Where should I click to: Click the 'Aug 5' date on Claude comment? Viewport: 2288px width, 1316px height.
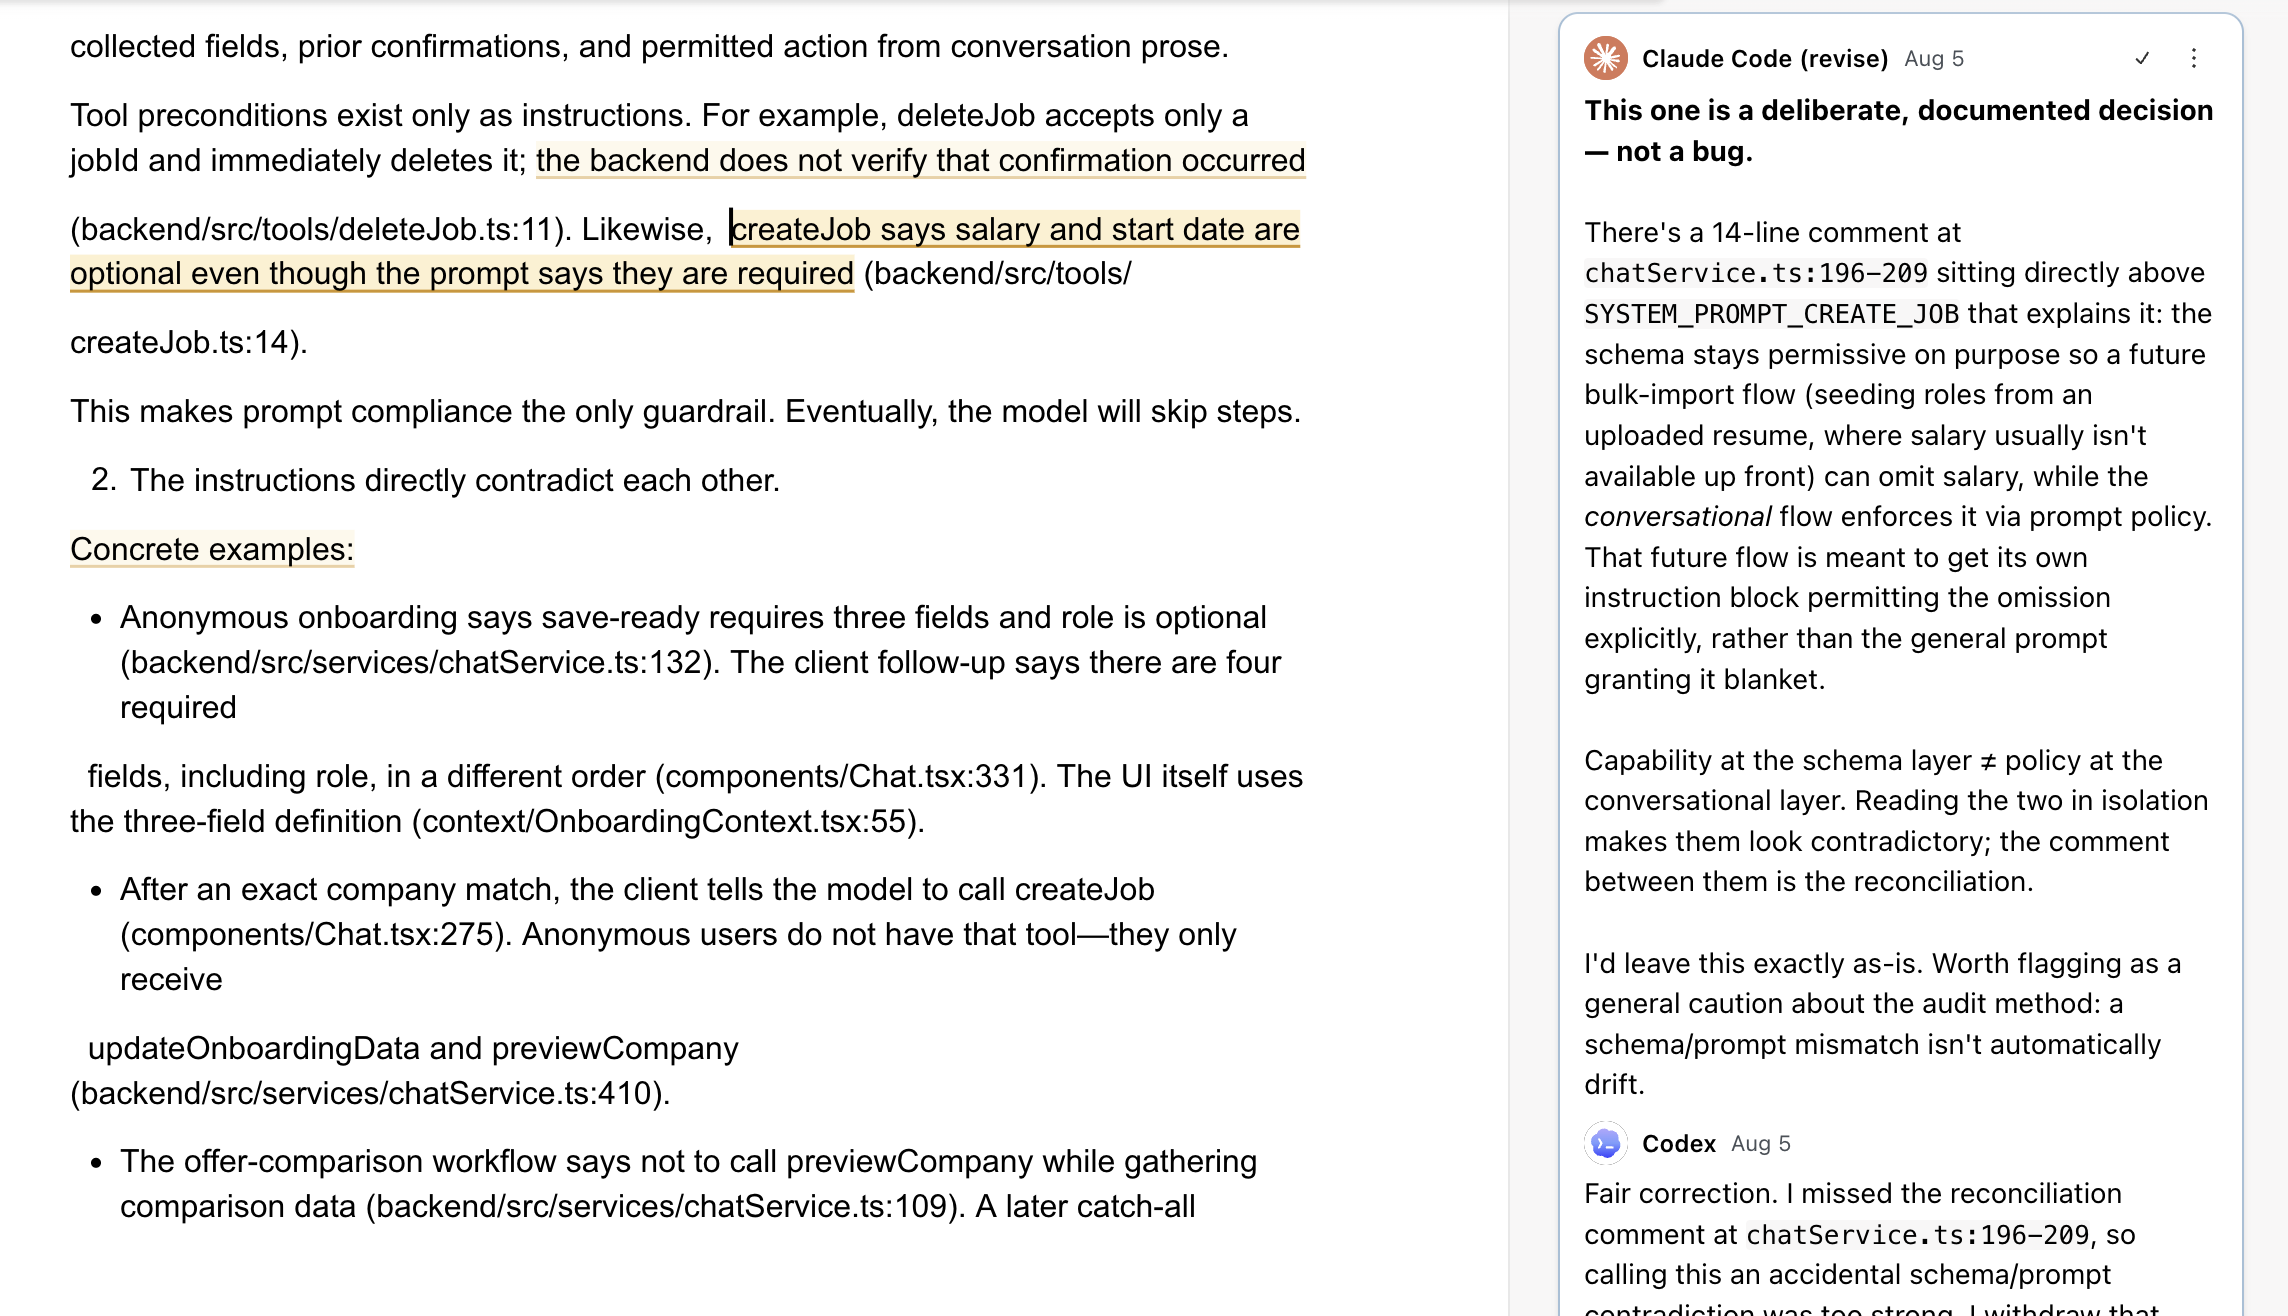(x=1934, y=58)
